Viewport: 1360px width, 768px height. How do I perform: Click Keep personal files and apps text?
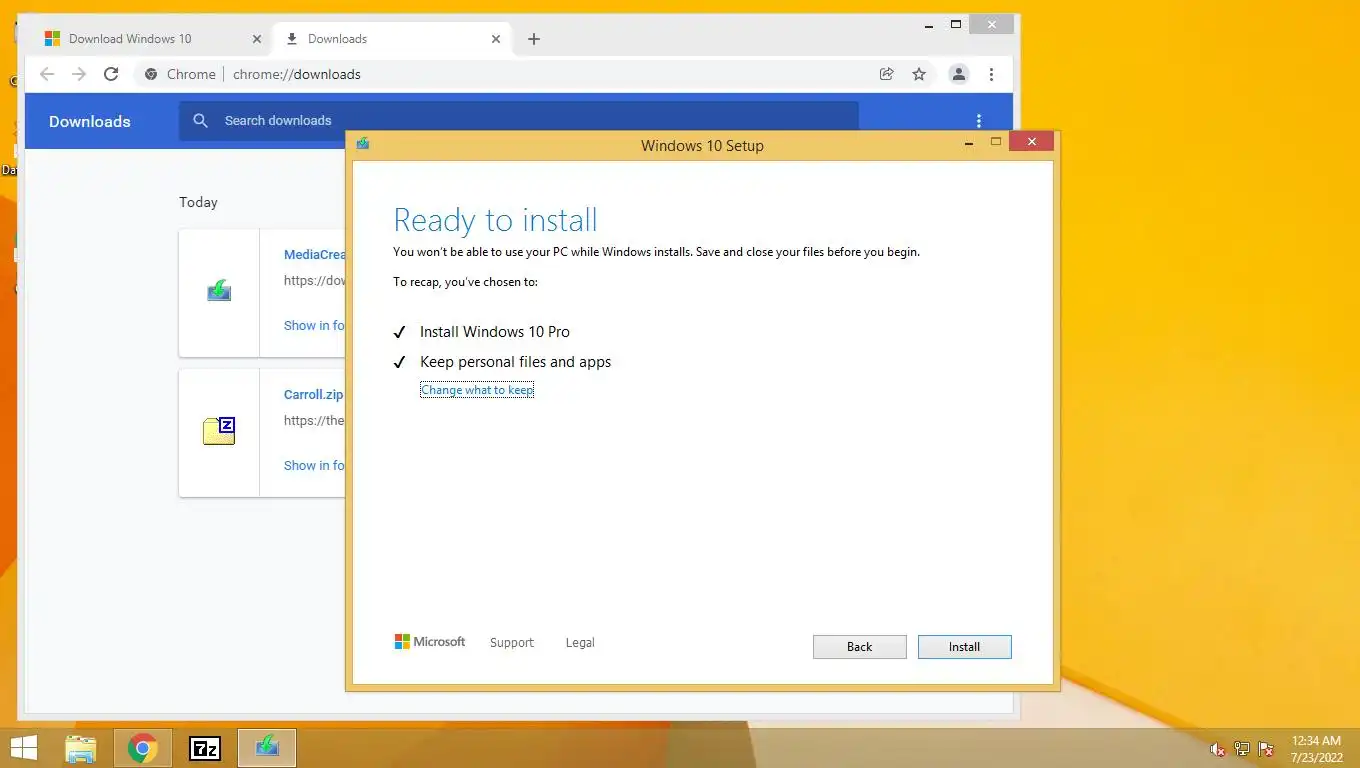(x=515, y=362)
